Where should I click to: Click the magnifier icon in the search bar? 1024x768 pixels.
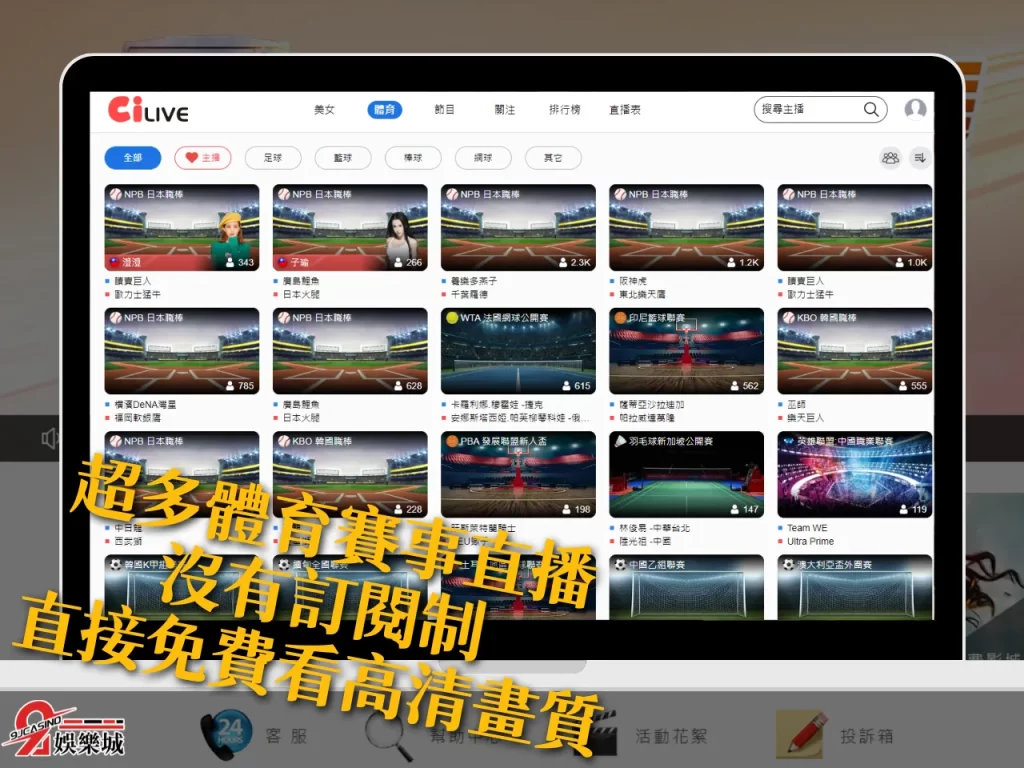pos(870,110)
